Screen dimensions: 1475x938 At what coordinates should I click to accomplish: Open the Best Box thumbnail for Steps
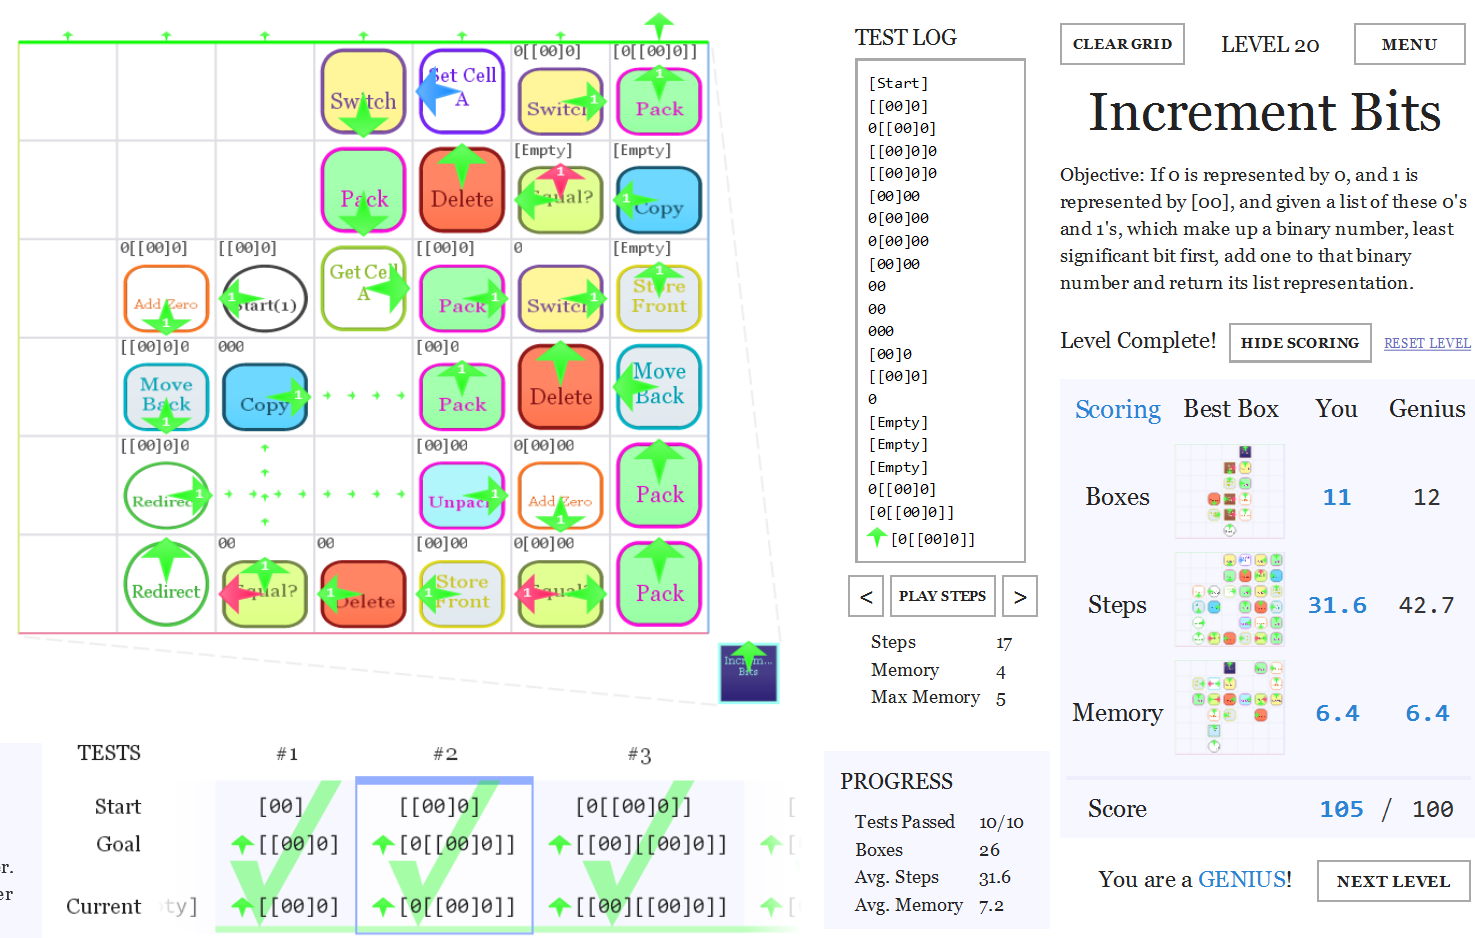[x=1230, y=599]
